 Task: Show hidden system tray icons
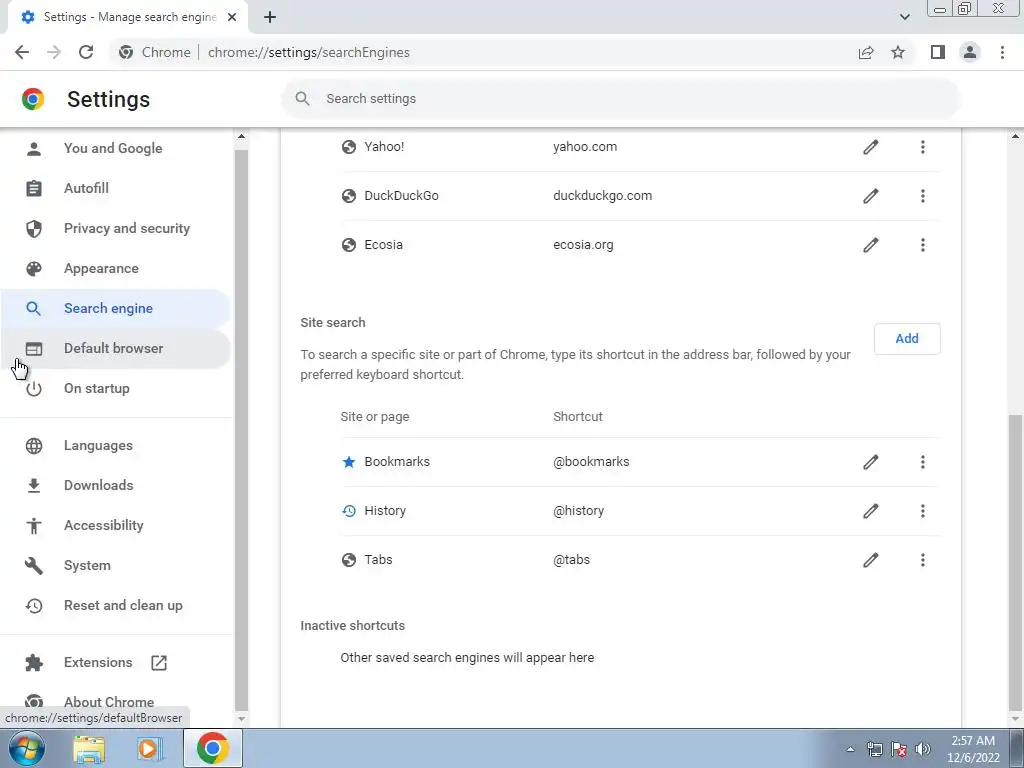(x=850, y=749)
